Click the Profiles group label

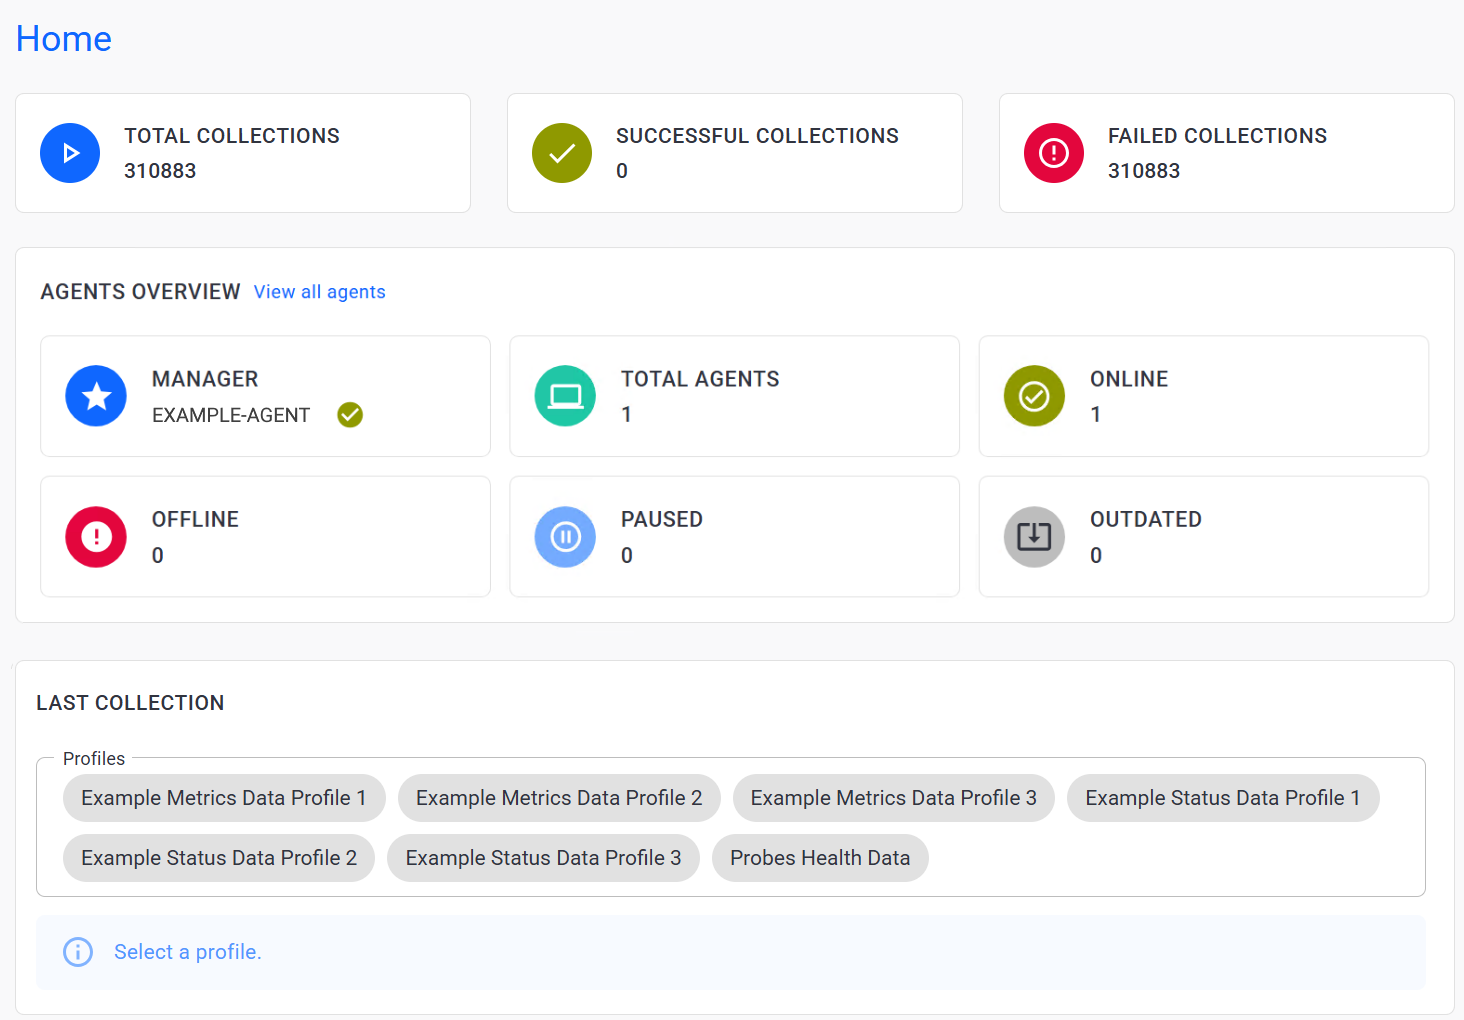(94, 759)
